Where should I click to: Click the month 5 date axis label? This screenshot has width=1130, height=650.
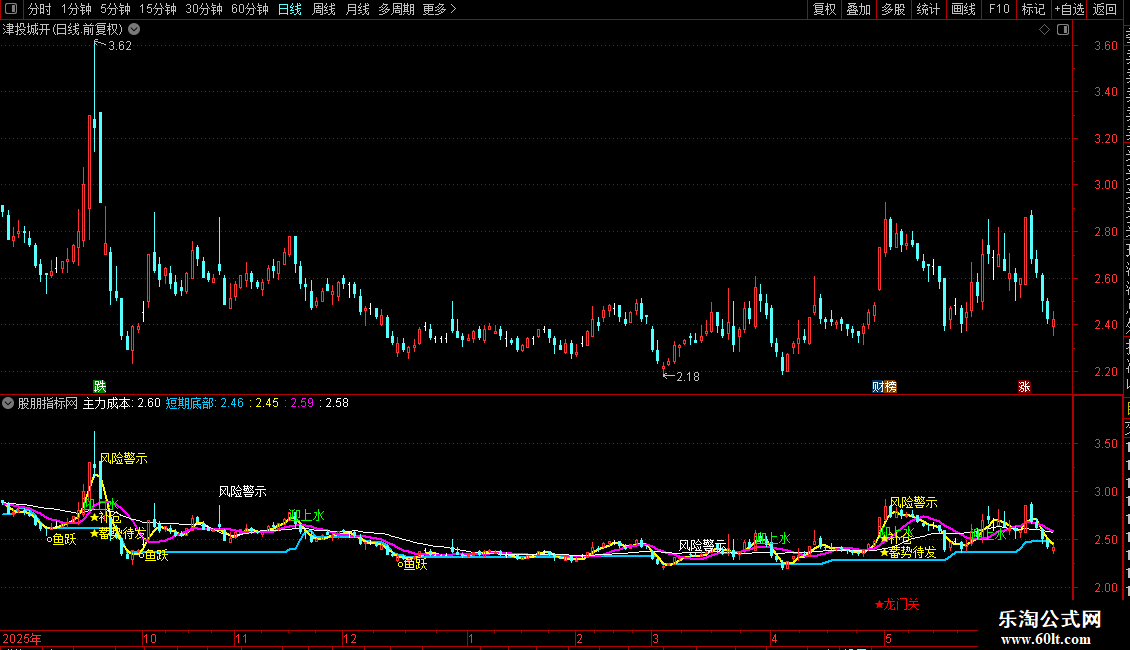pos(889,638)
